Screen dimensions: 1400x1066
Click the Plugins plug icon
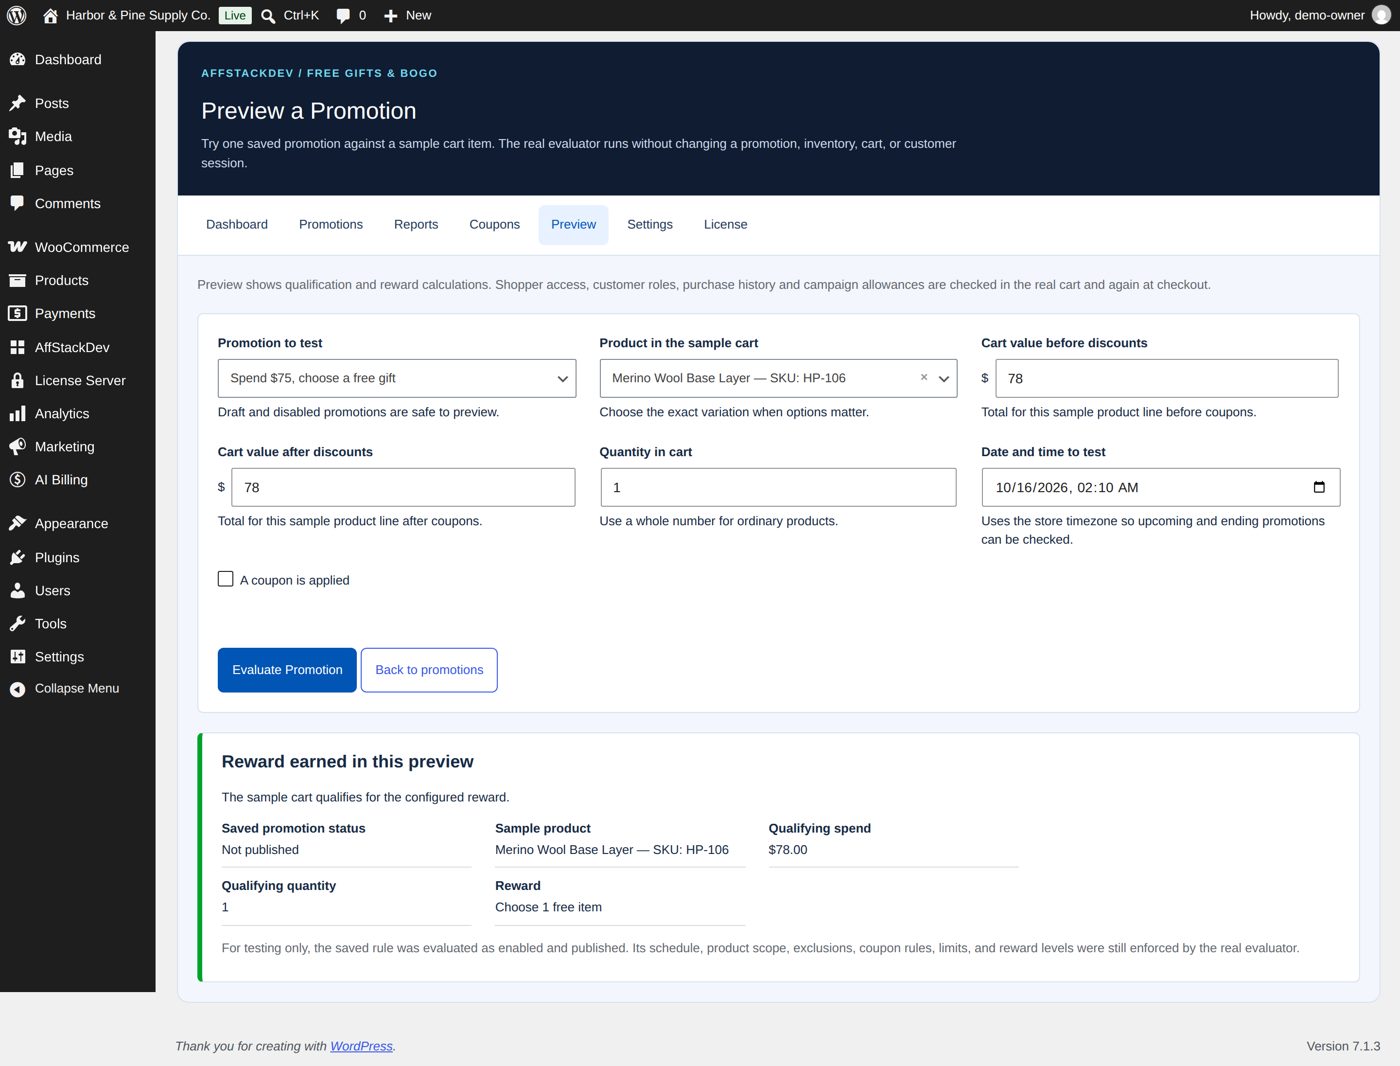pos(17,557)
